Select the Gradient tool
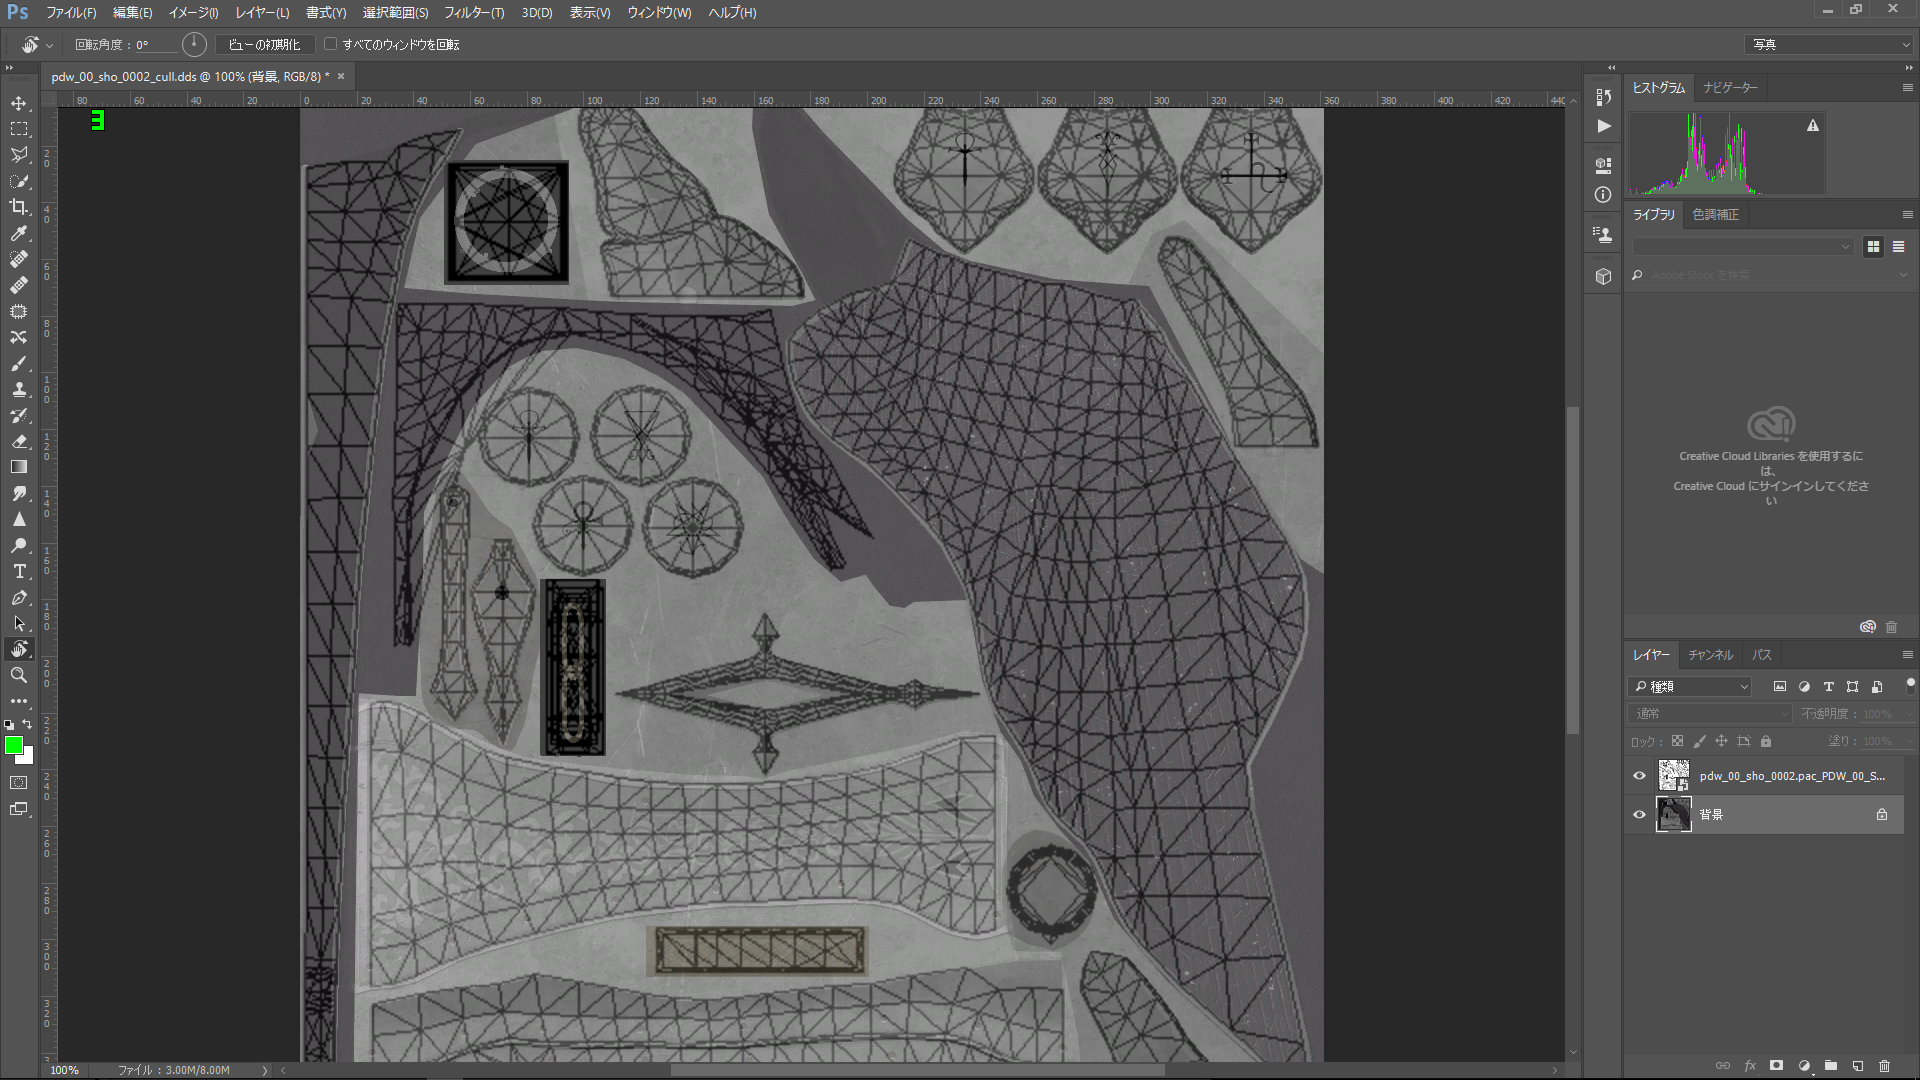The image size is (1920, 1080). tap(19, 467)
